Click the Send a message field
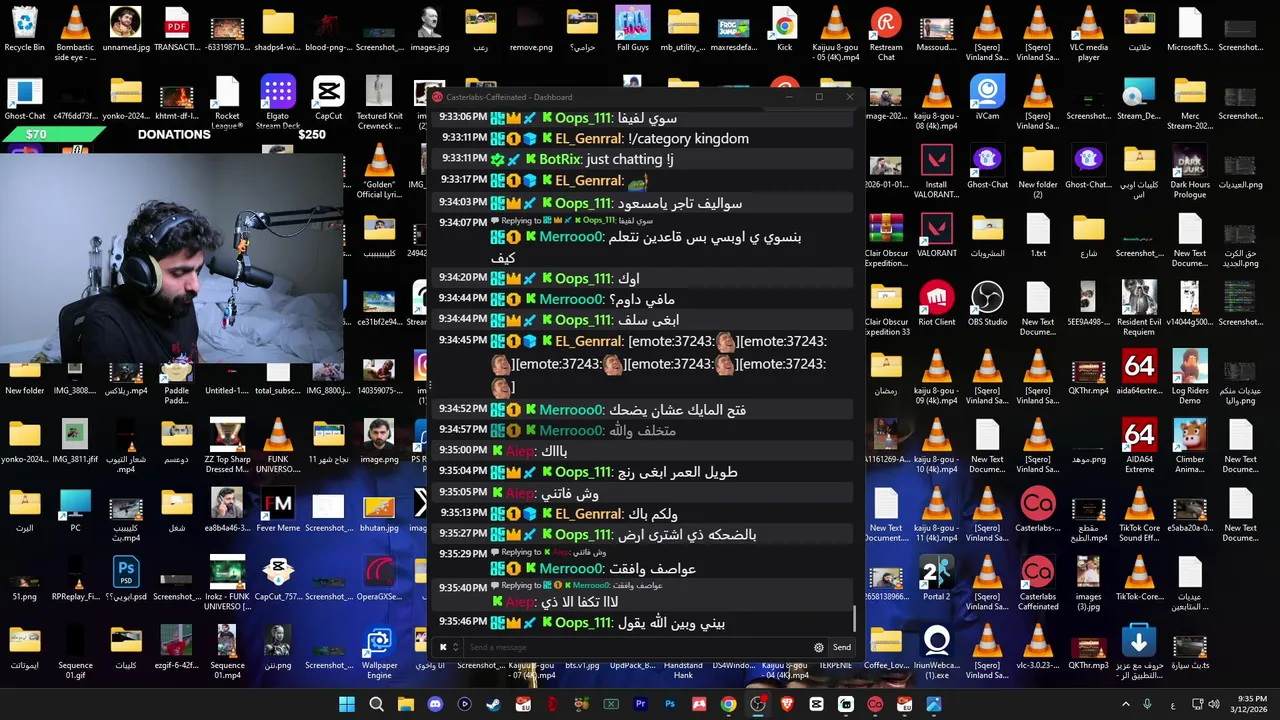1280x720 pixels. pyautogui.click(x=638, y=647)
